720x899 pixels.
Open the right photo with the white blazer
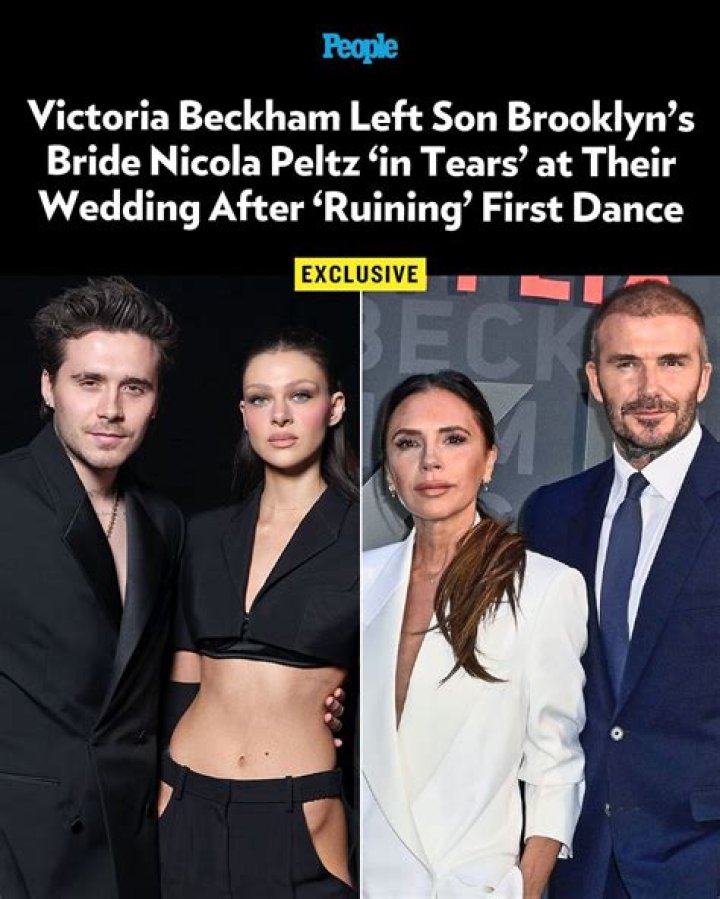(x=541, y=587)
